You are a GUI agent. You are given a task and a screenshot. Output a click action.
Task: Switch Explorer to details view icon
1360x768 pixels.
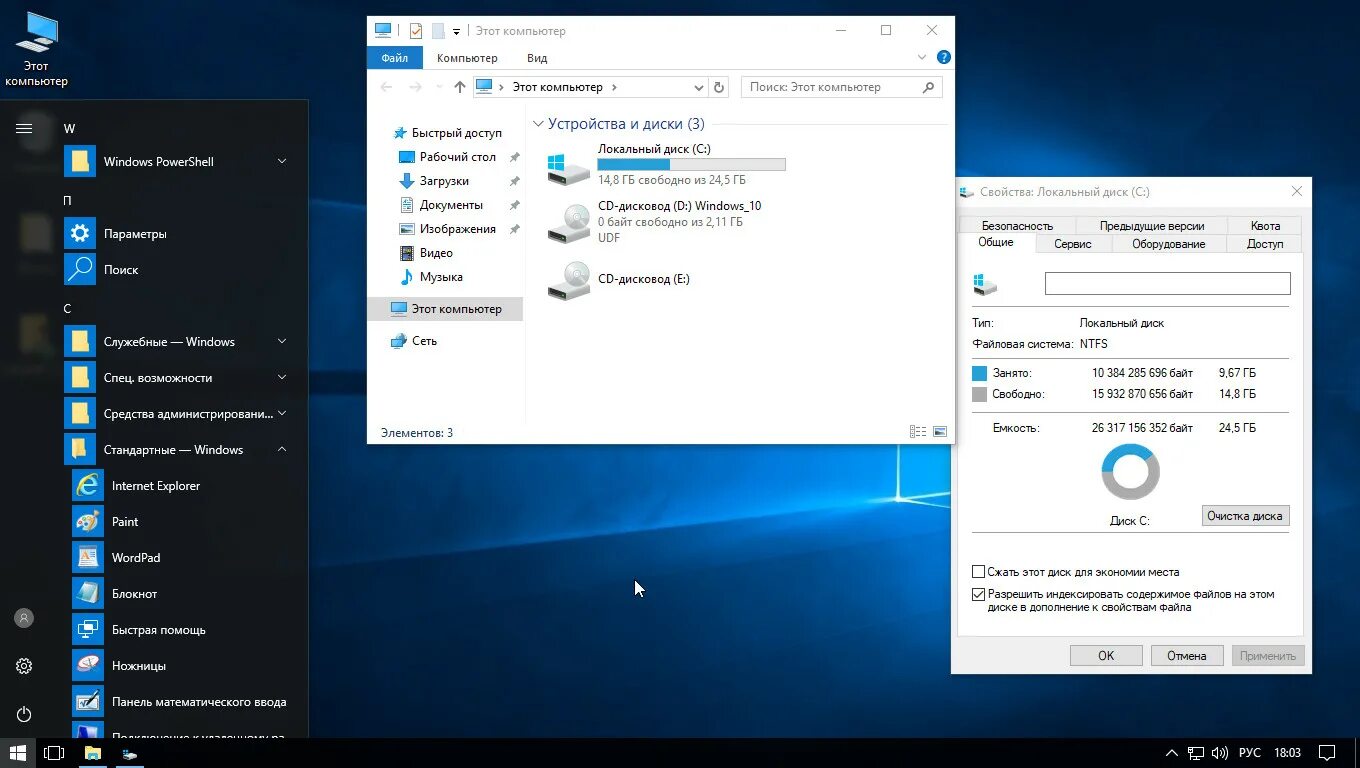918,432
